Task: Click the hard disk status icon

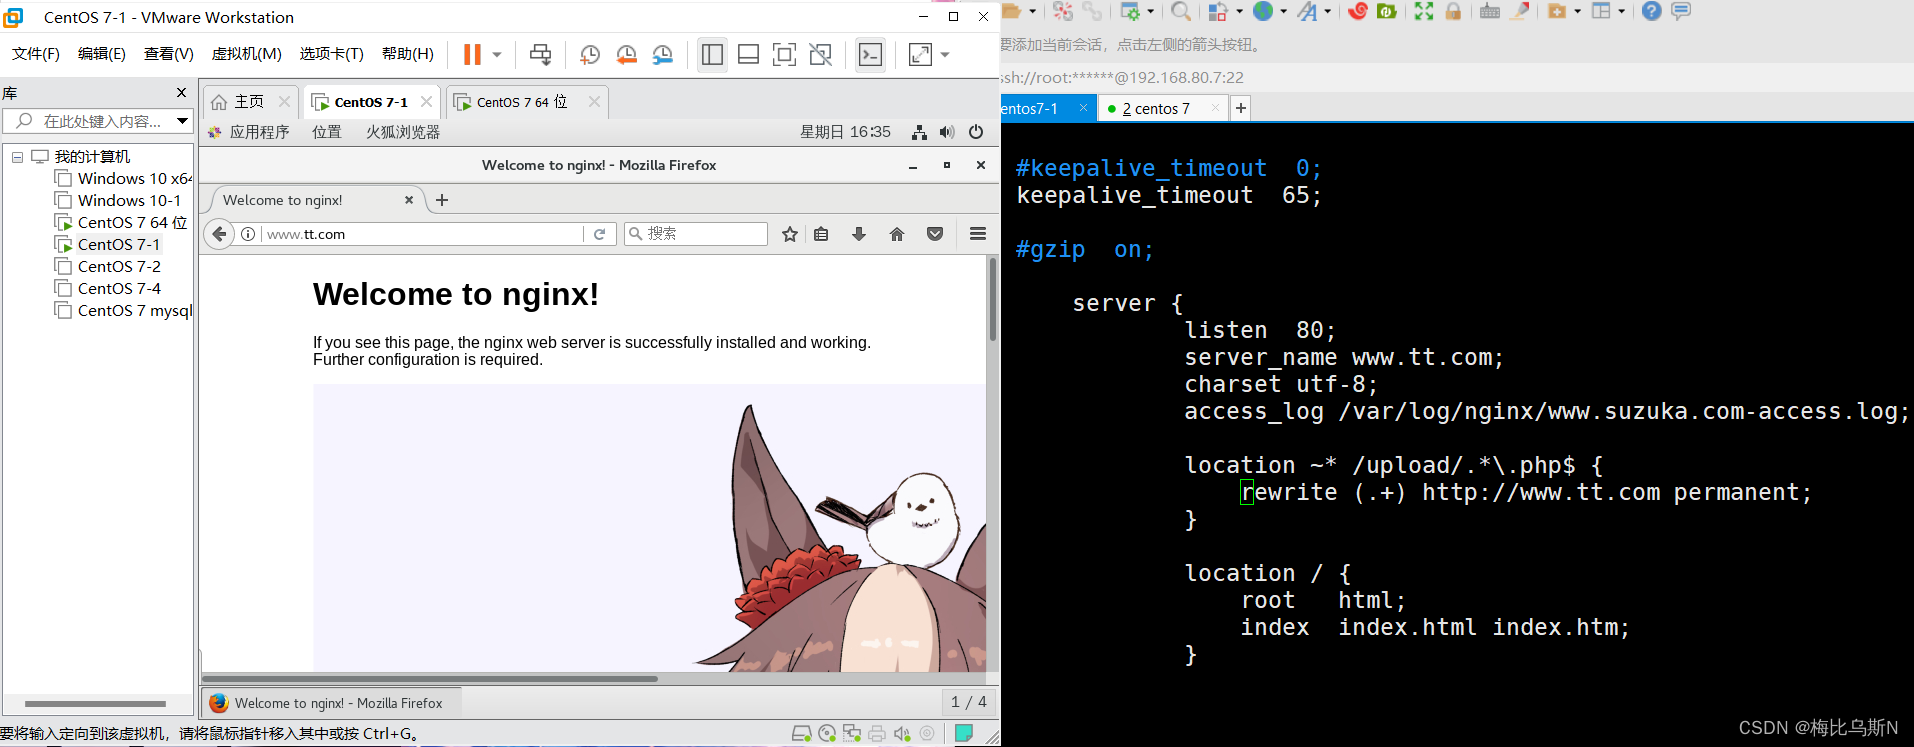Action: point(801,734)
